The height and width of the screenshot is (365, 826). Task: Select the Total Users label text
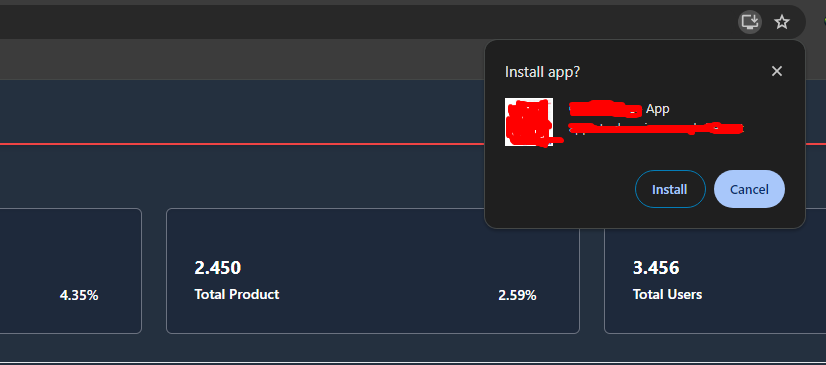tap(667, 294)
